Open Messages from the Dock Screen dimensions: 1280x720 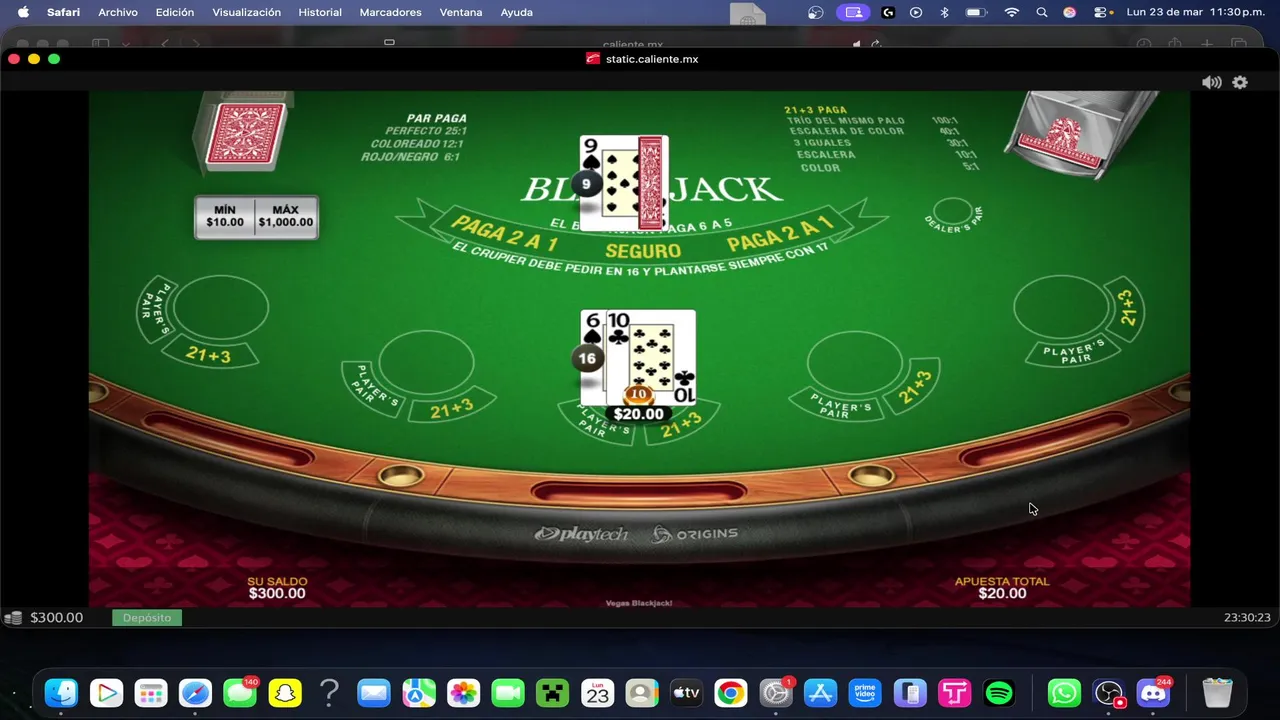[240, 693]
